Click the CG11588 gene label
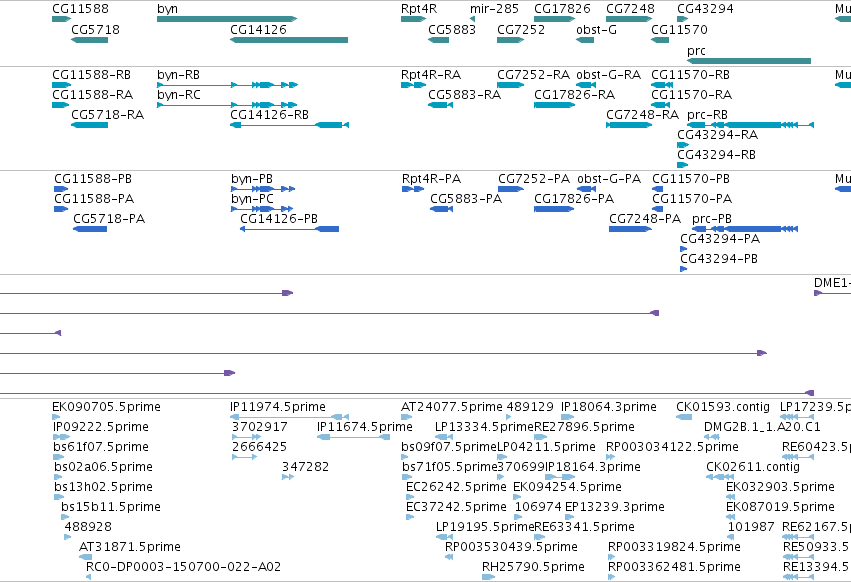Image resolution: width=851 pixels, height=582 pixels. (80, 9)
